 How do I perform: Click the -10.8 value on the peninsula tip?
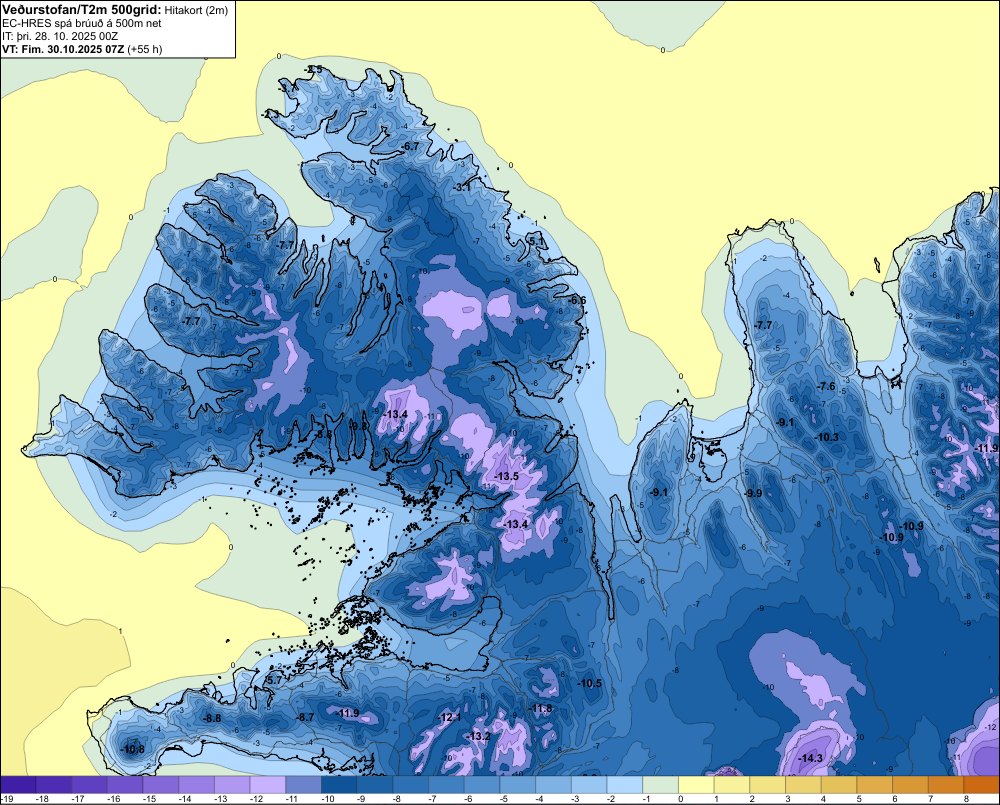coord(133,749)
